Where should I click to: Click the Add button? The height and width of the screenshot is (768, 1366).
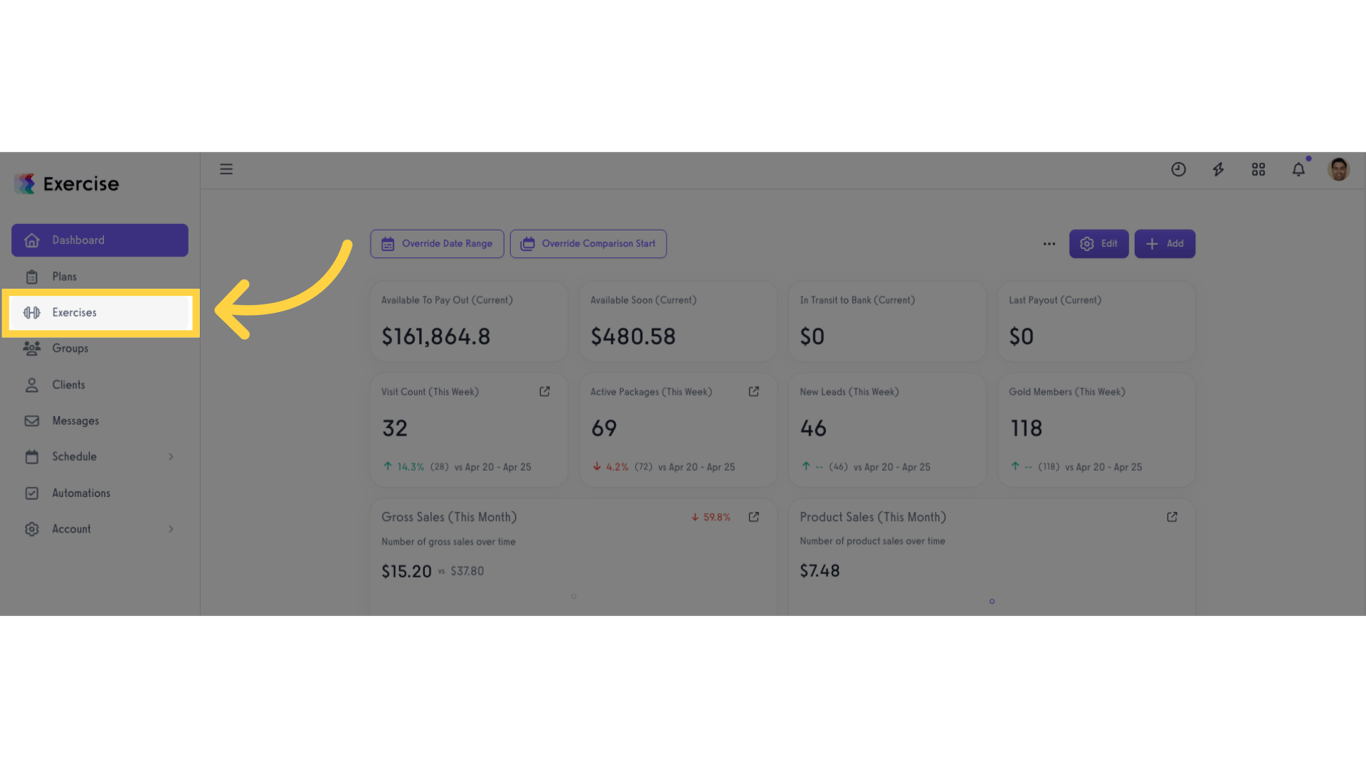(1164, 244)
